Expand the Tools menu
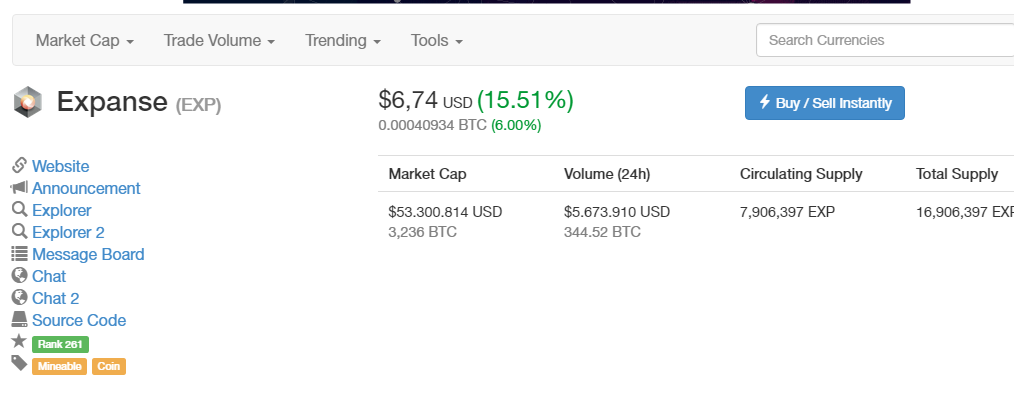Screen dimensions: 1014x409 [x=437, y=41]
